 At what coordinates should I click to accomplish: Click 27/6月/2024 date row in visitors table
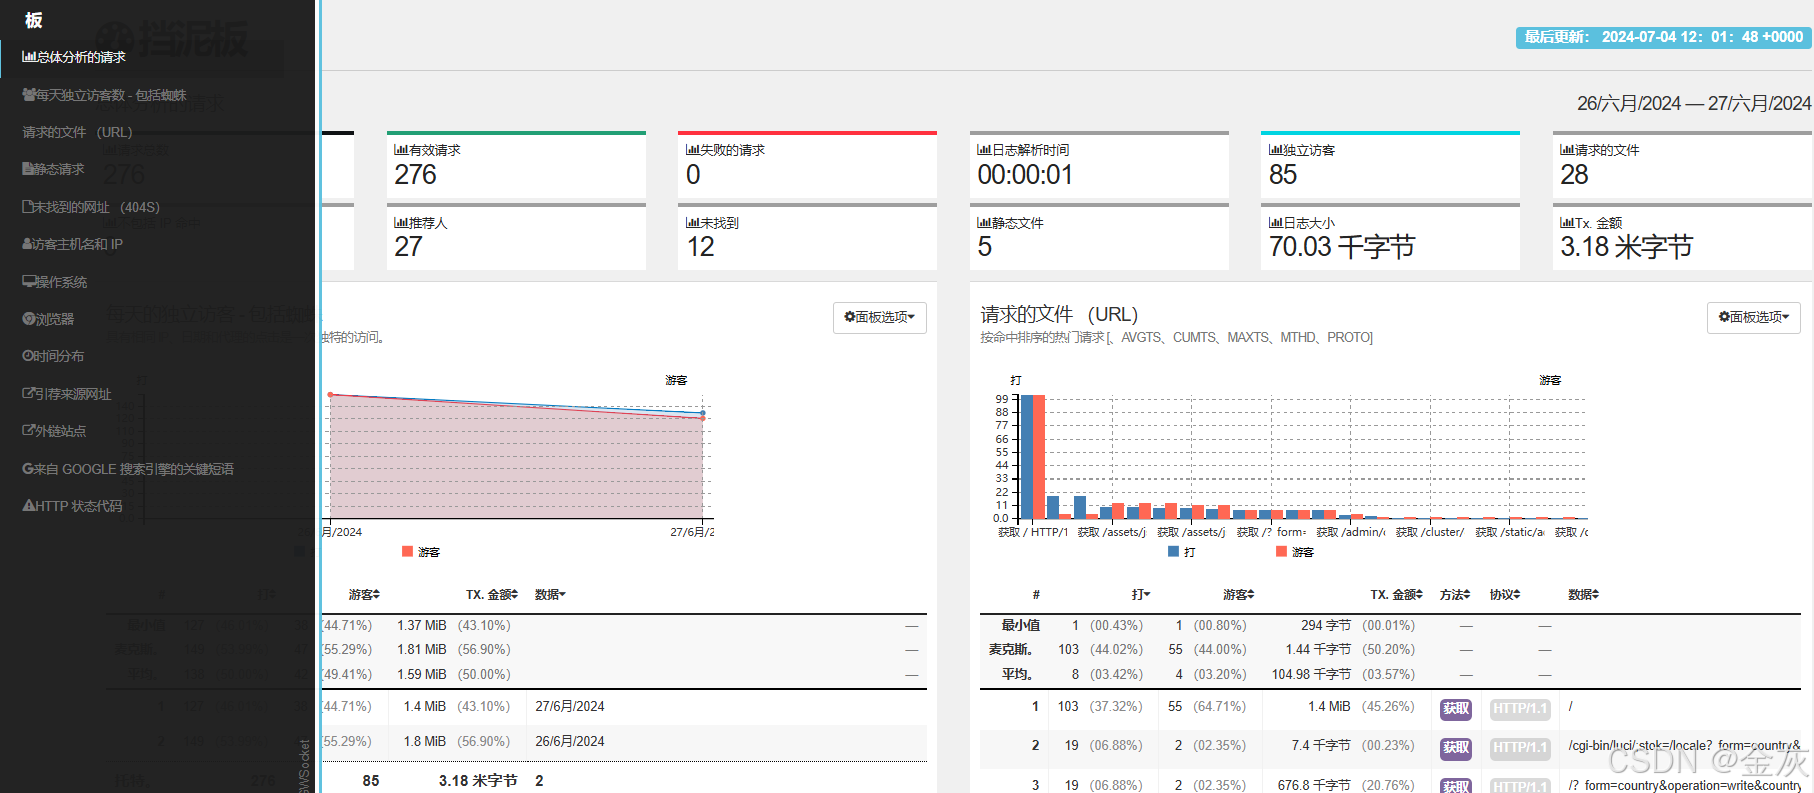570,707
